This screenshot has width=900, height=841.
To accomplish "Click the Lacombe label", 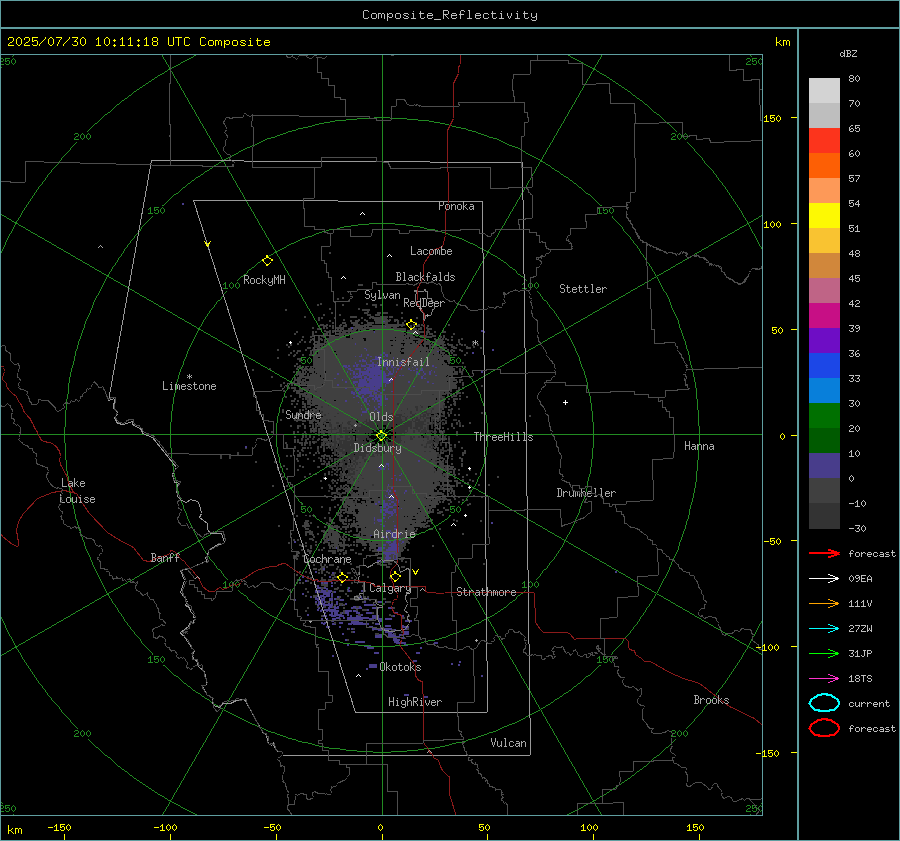I will click(x=431, y=251).
